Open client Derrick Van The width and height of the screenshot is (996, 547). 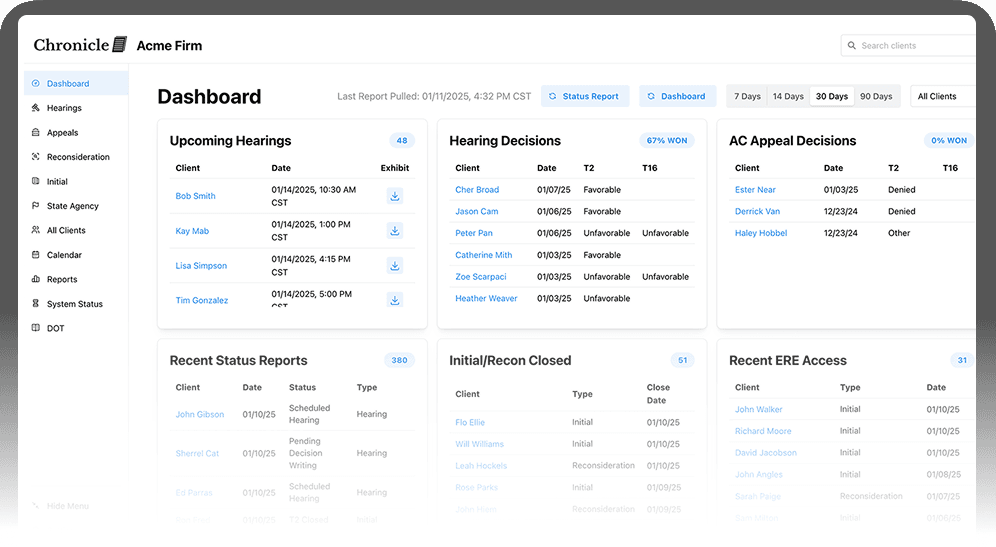tap(757, 211)
